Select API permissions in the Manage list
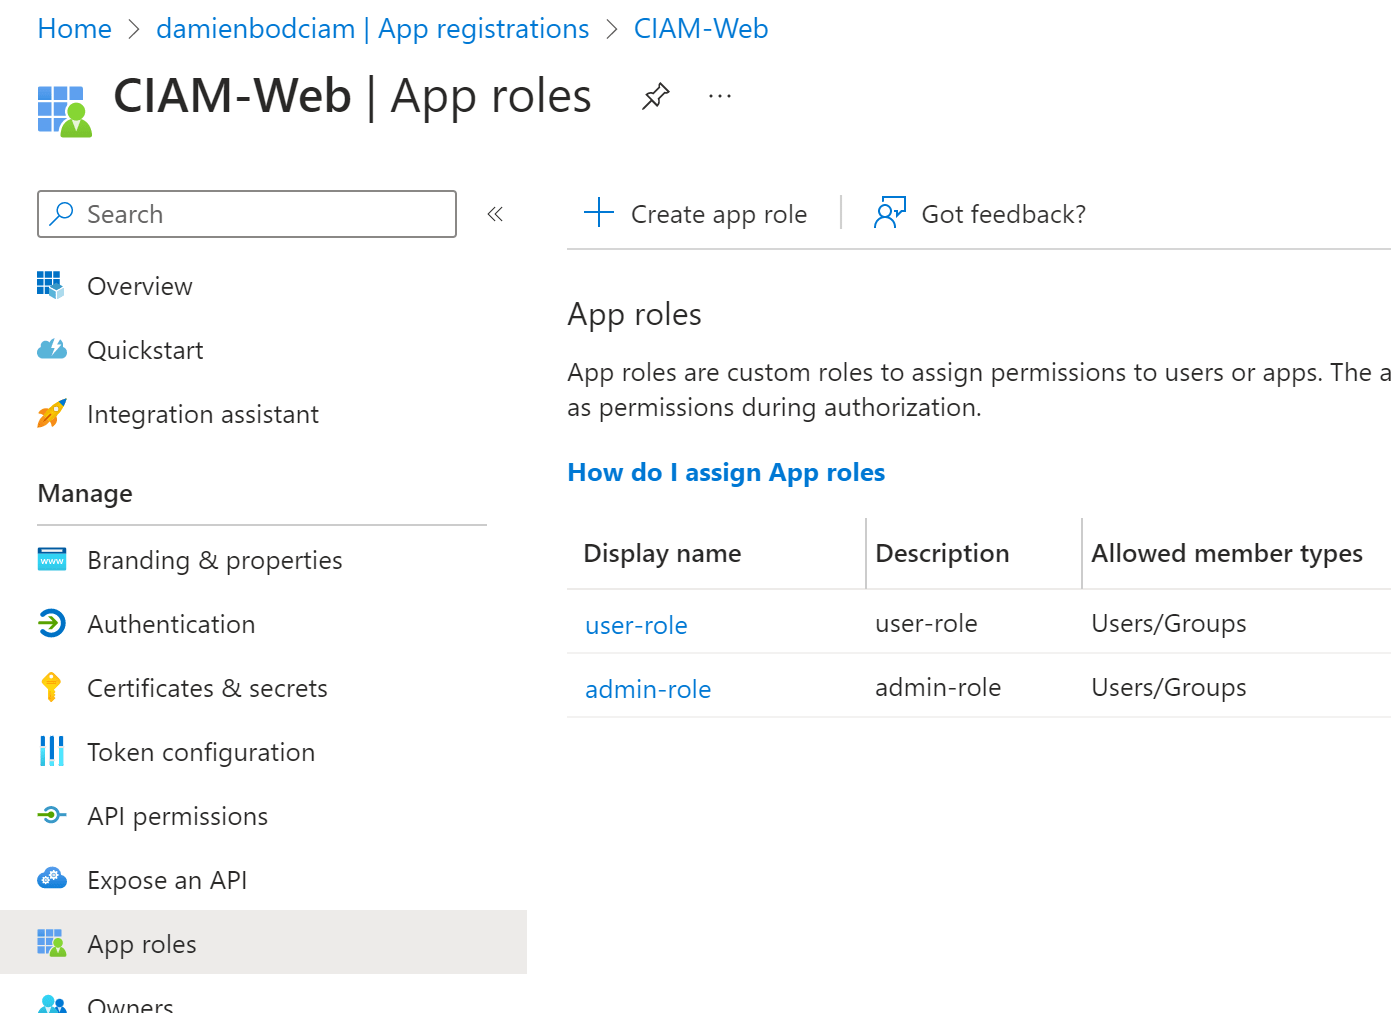The height and width of the screenshot is (1013, 1391). pos(177,816)
